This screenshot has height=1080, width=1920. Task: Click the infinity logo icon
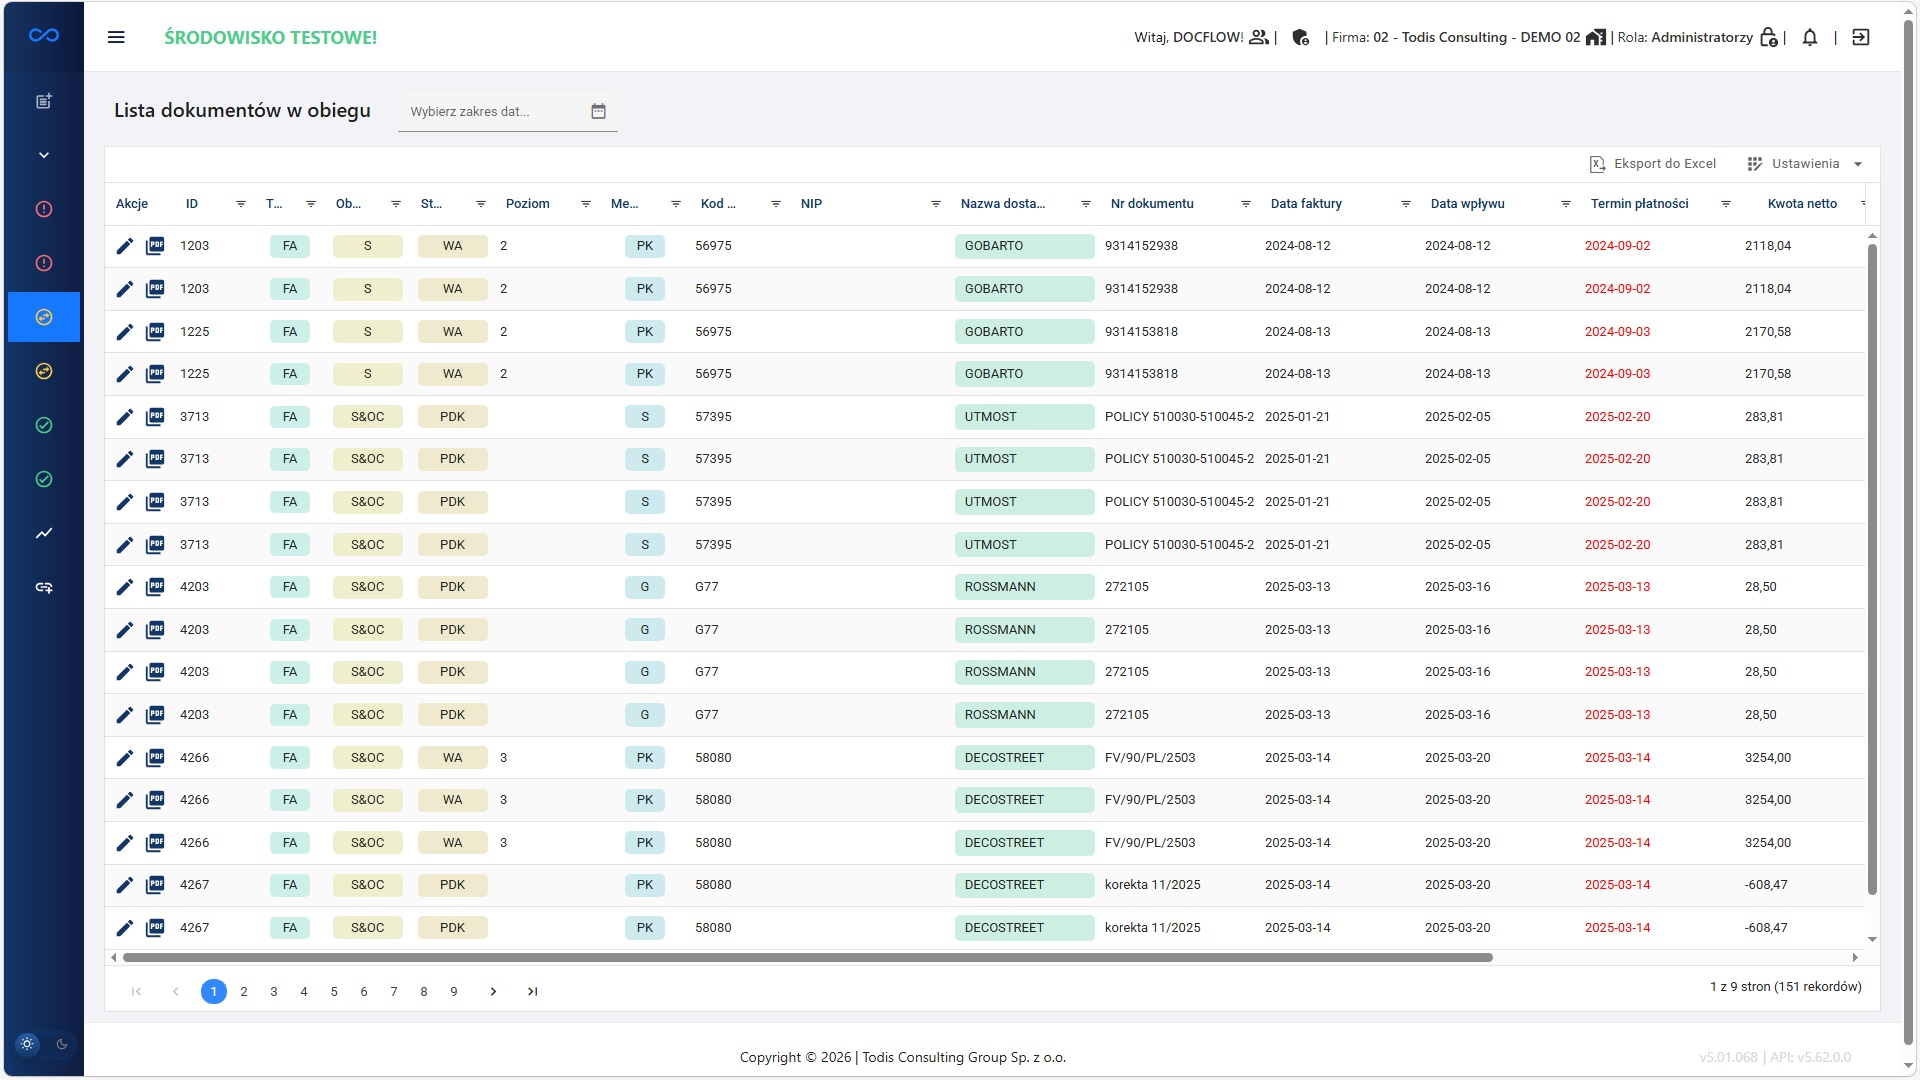44,36
